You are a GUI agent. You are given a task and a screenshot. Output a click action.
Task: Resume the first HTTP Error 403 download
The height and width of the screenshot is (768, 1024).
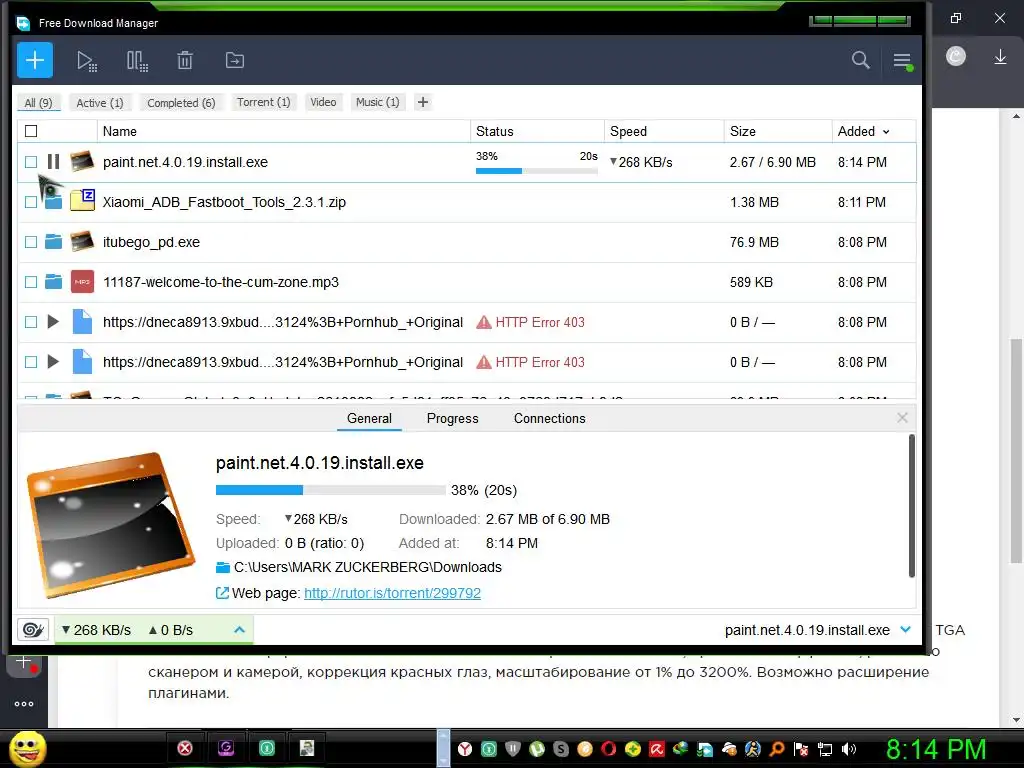[x=53, y=321]
